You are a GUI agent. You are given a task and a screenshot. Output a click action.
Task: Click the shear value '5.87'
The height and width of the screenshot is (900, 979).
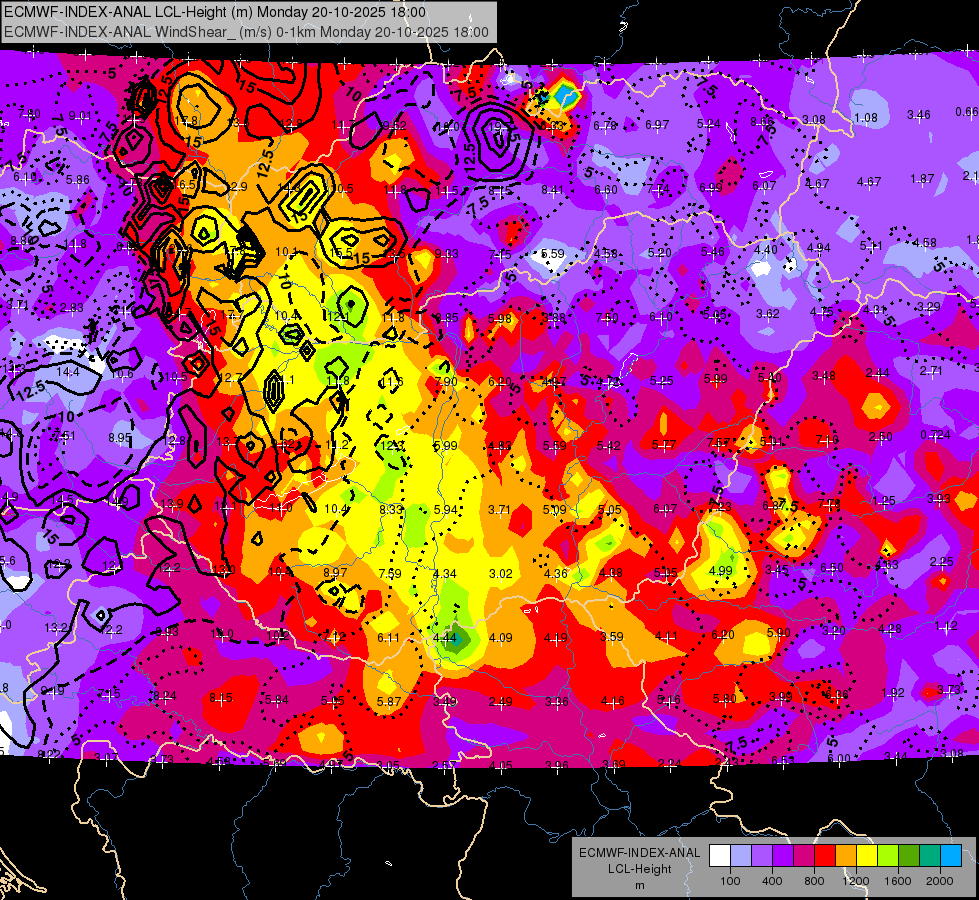pyautogui.click(x=389, y=702)
